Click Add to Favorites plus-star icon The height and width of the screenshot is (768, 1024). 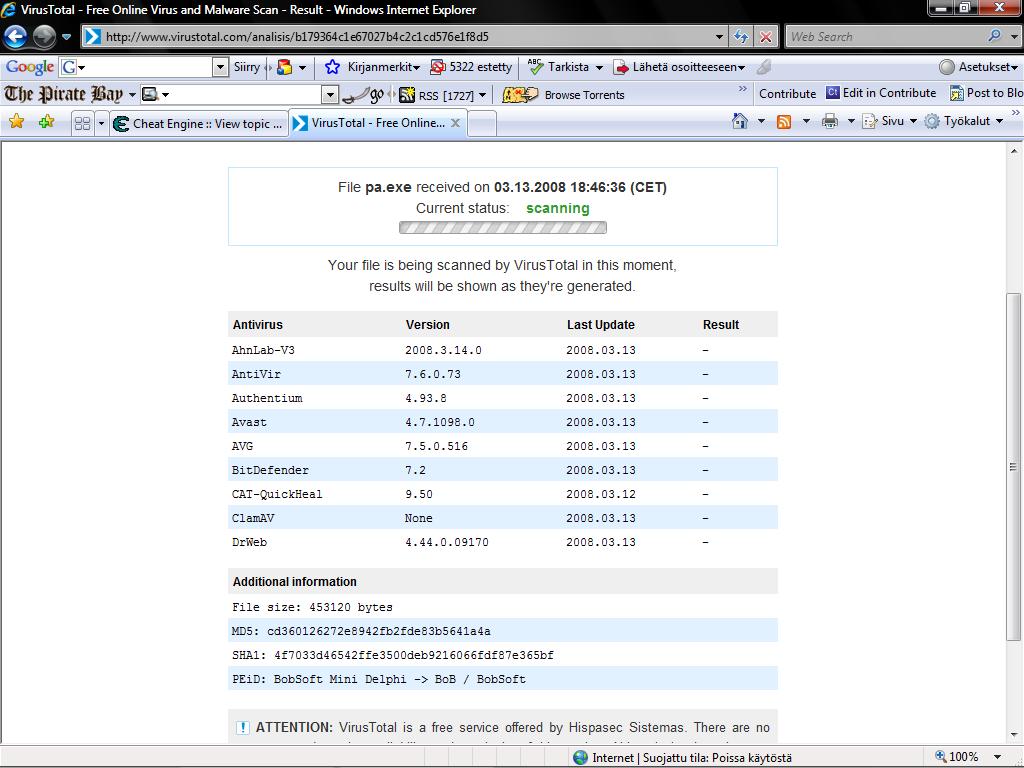[46, 121]
